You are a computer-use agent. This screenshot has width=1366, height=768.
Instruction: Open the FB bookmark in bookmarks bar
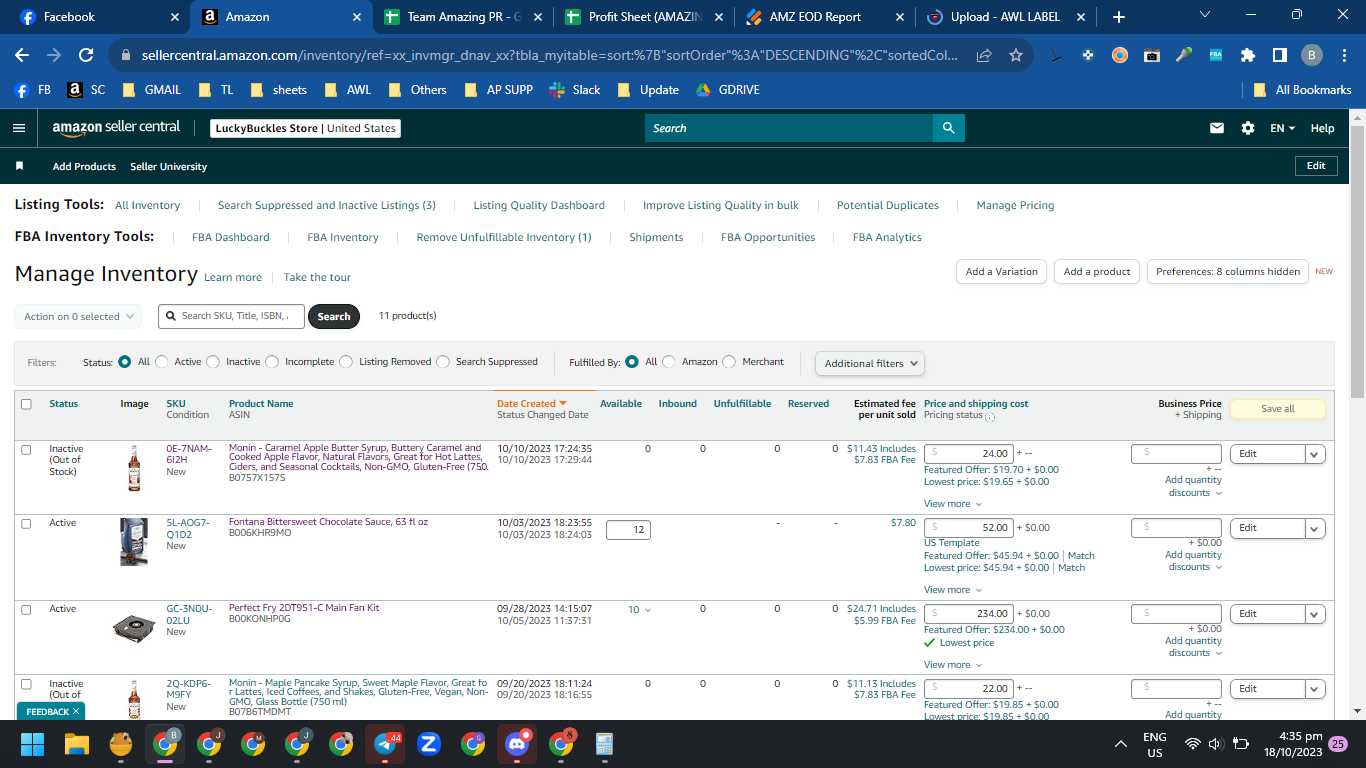pyautogui.click(x=33, y=90)
